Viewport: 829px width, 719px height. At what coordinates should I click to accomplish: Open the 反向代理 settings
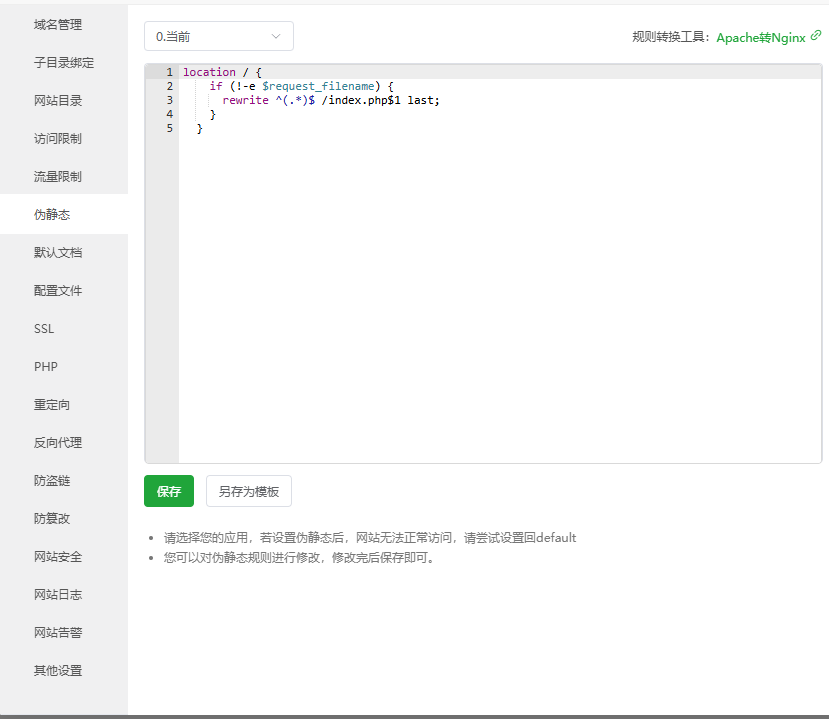51,442
